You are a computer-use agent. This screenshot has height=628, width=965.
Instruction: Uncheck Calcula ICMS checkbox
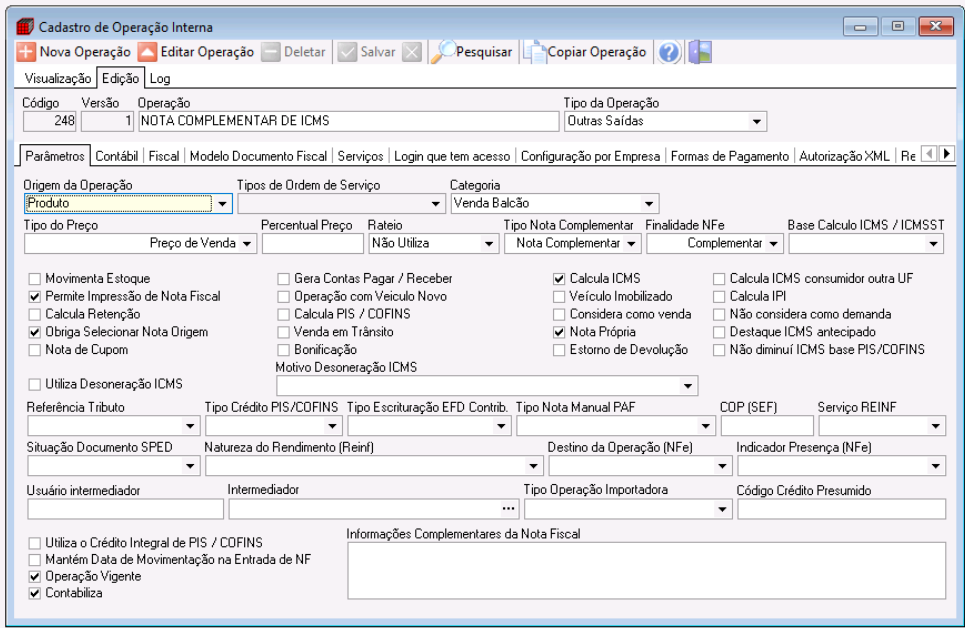coord(559,279)
